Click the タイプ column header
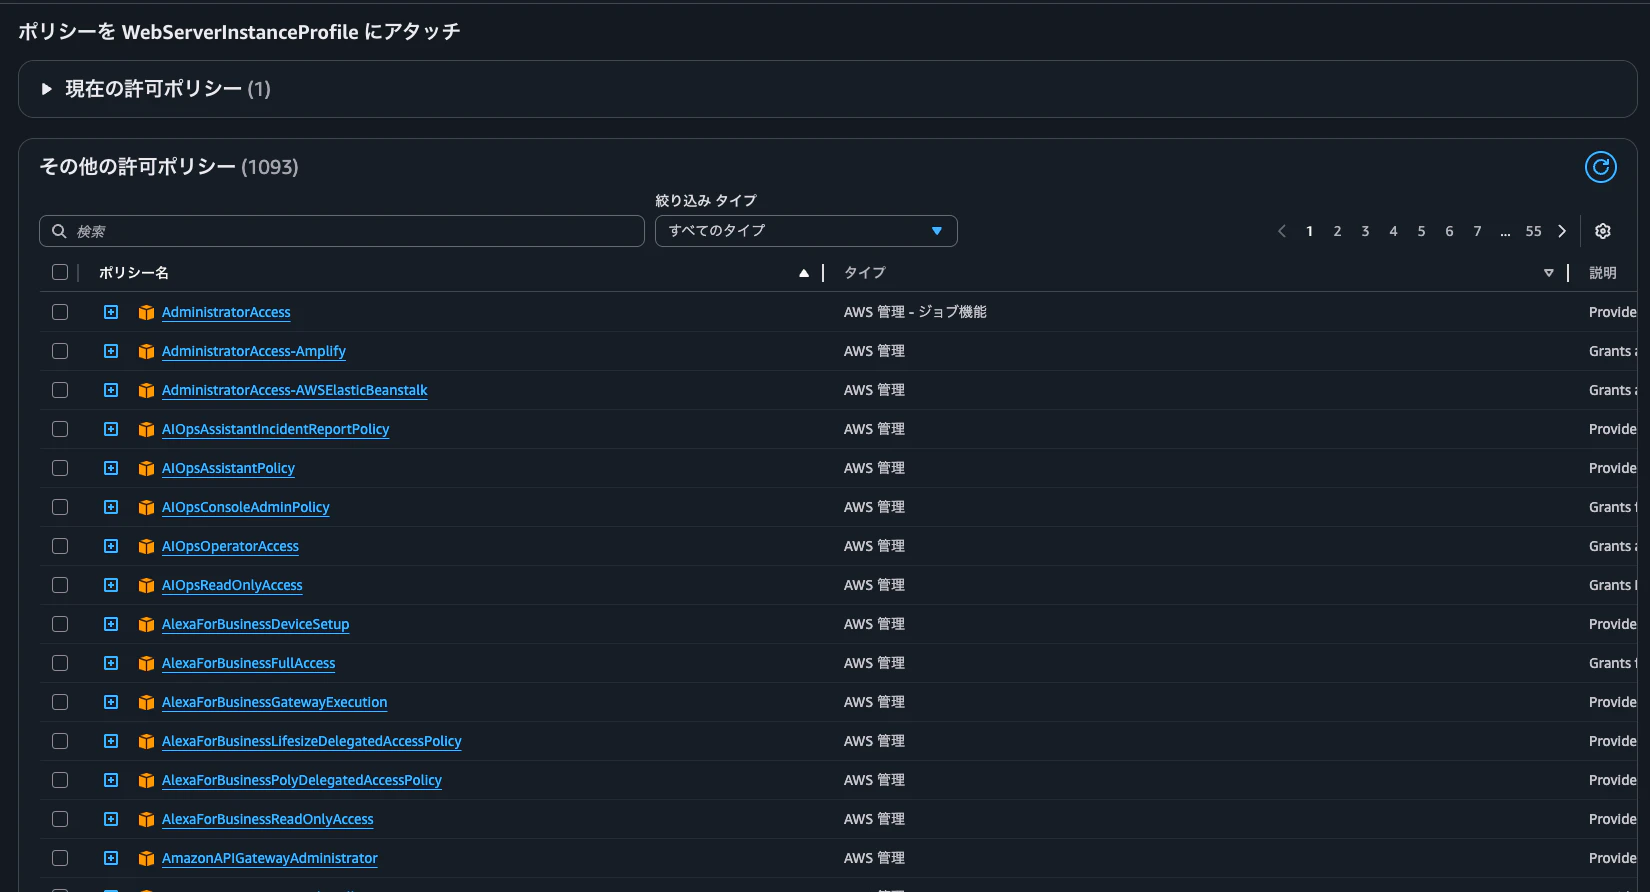Image resolution: width=1650 pixels, height=892 pixels. [x=864, y=273]
